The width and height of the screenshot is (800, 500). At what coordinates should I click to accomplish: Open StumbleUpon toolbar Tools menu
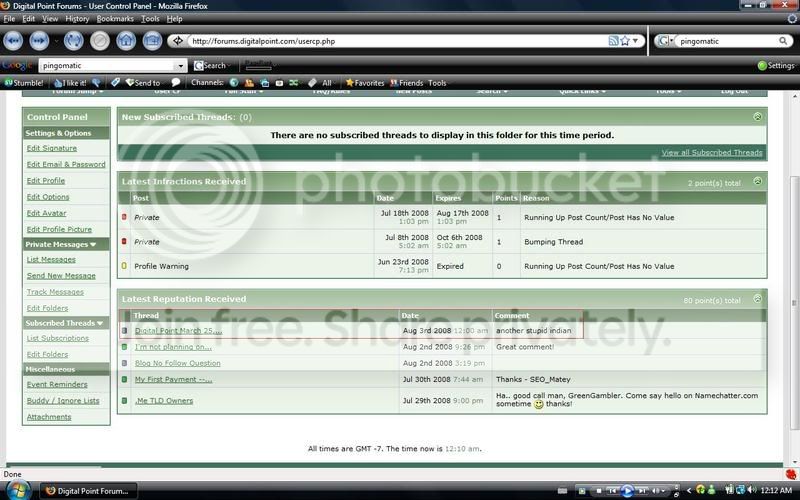(x=437, y=83)
